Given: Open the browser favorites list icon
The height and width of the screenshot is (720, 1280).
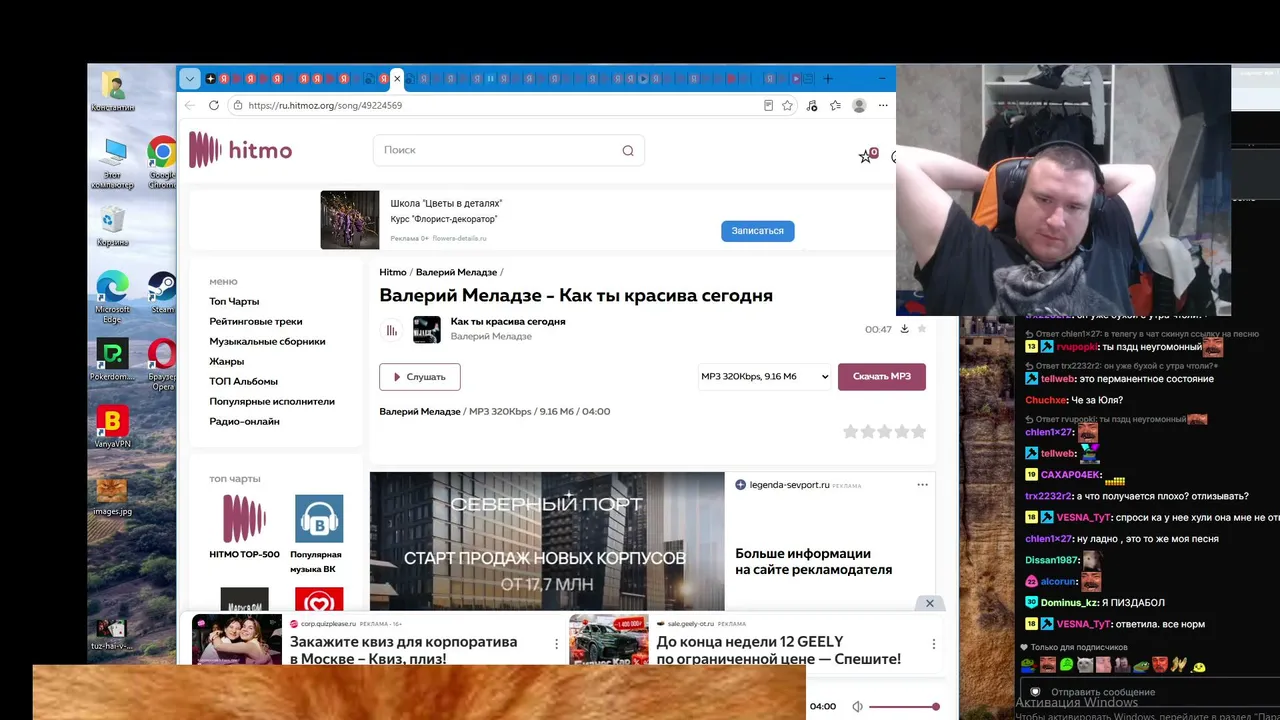Looking at the screenshot, I should 835,105.
